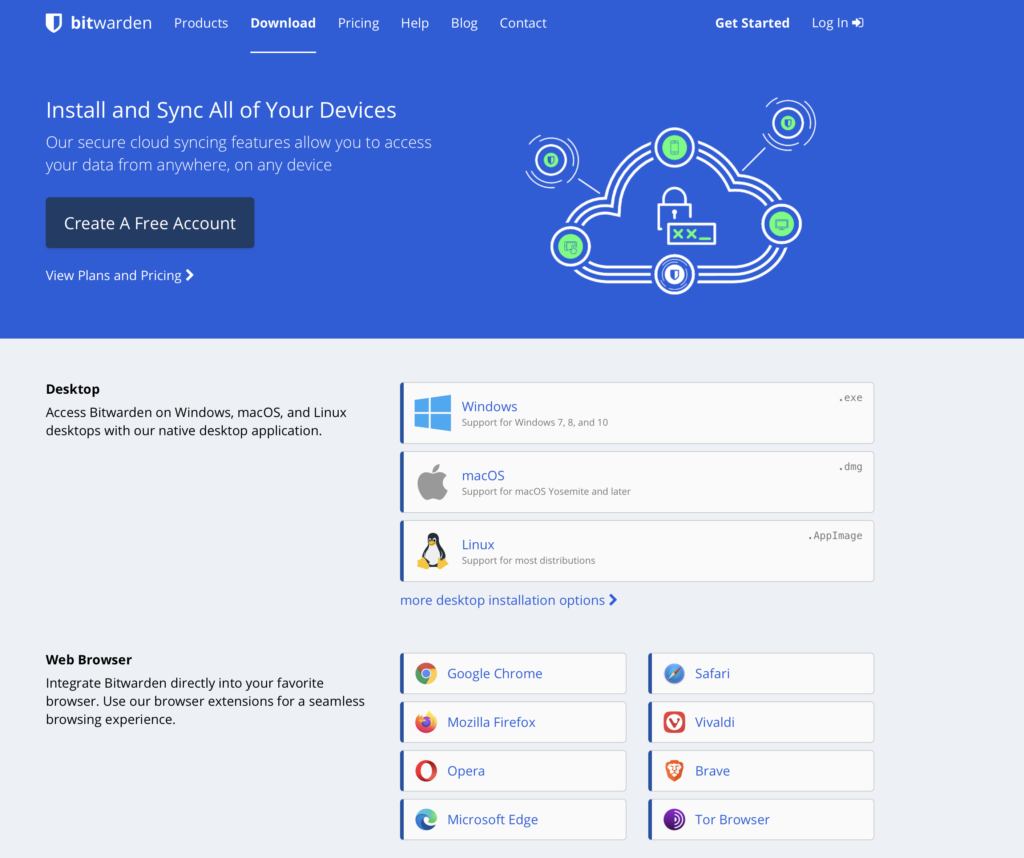Click the bitwarden wordmark text
This screenshot has width=1024, height=858.
pyautogui.click(x=111, y=23)
